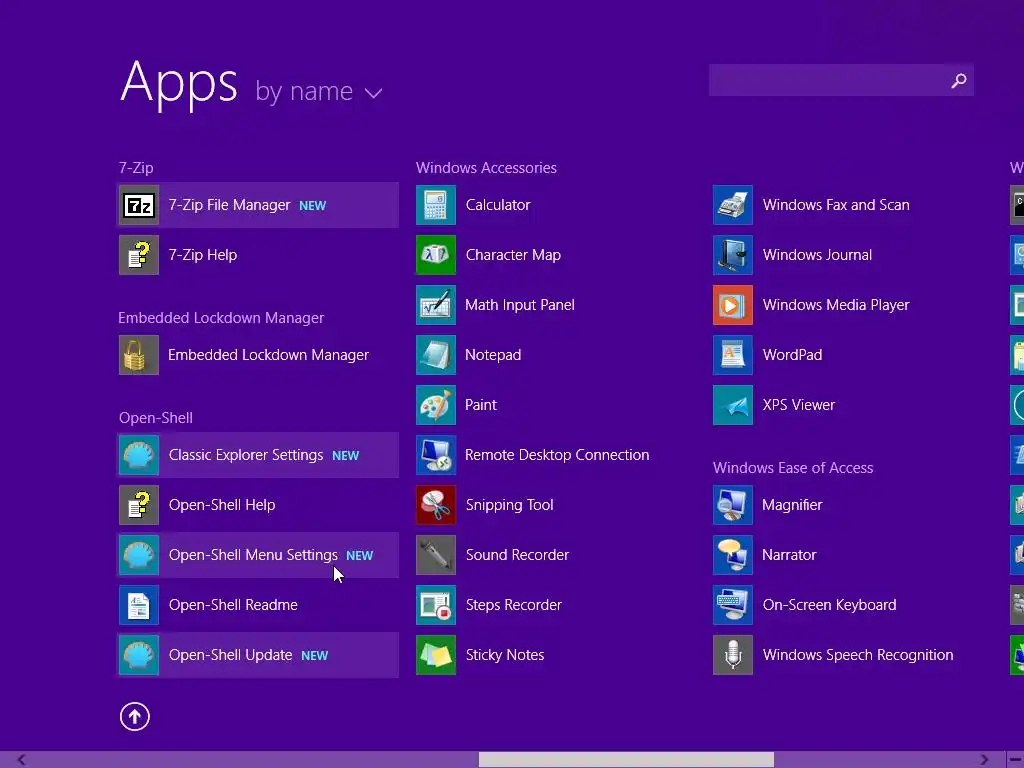Click the zoom-out minus button in corner
Screen dimensions: 1024x768
[x=1016, y=760]
